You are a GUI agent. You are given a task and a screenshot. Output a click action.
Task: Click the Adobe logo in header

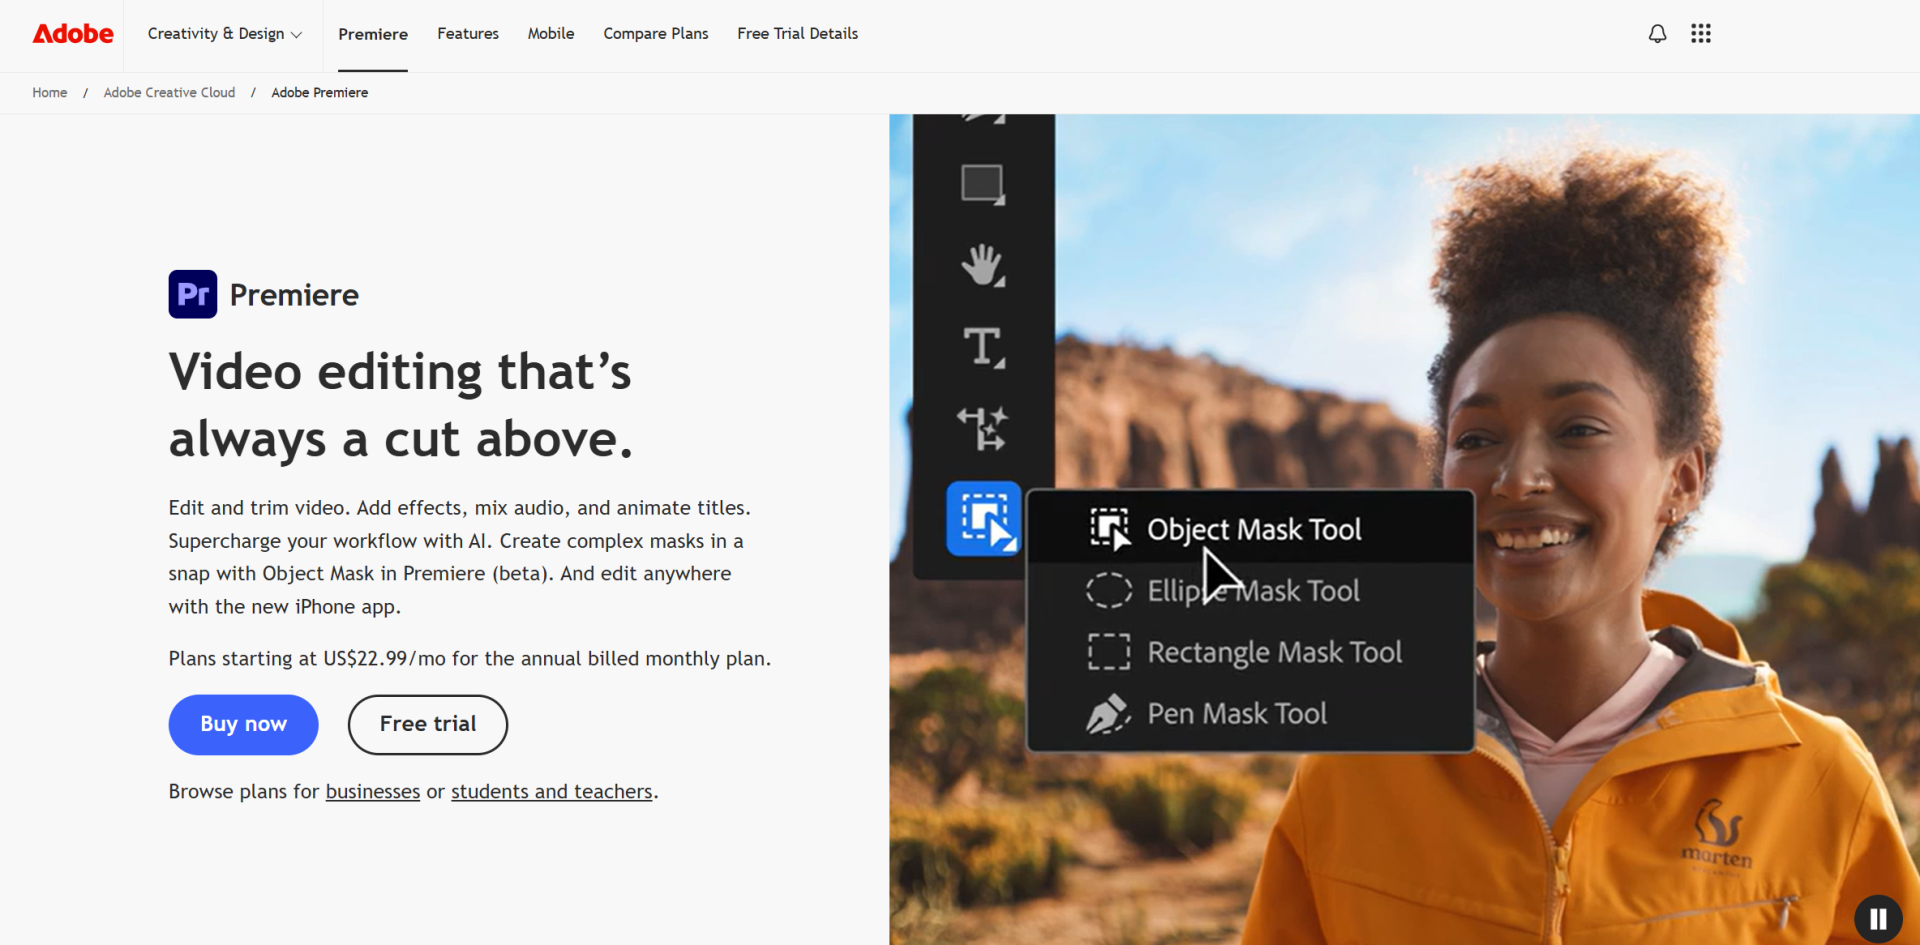(73, 34)
